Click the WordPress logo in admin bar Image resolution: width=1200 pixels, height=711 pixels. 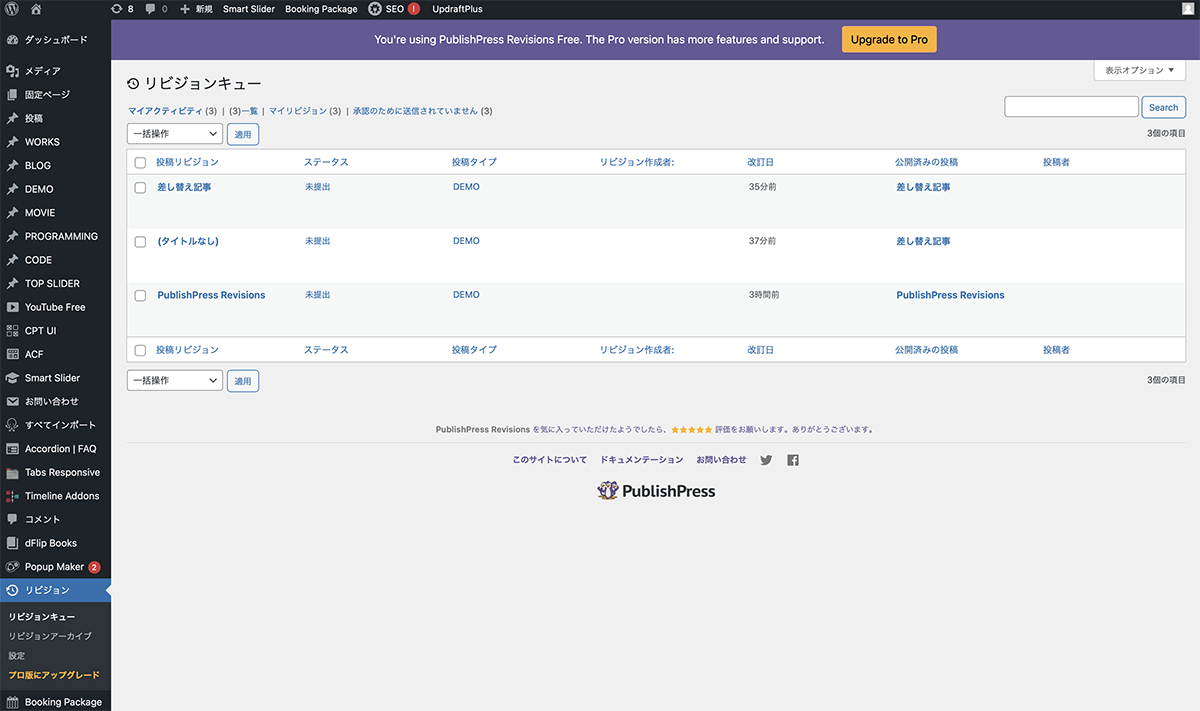pyautogui.click(x=12, y=9)
